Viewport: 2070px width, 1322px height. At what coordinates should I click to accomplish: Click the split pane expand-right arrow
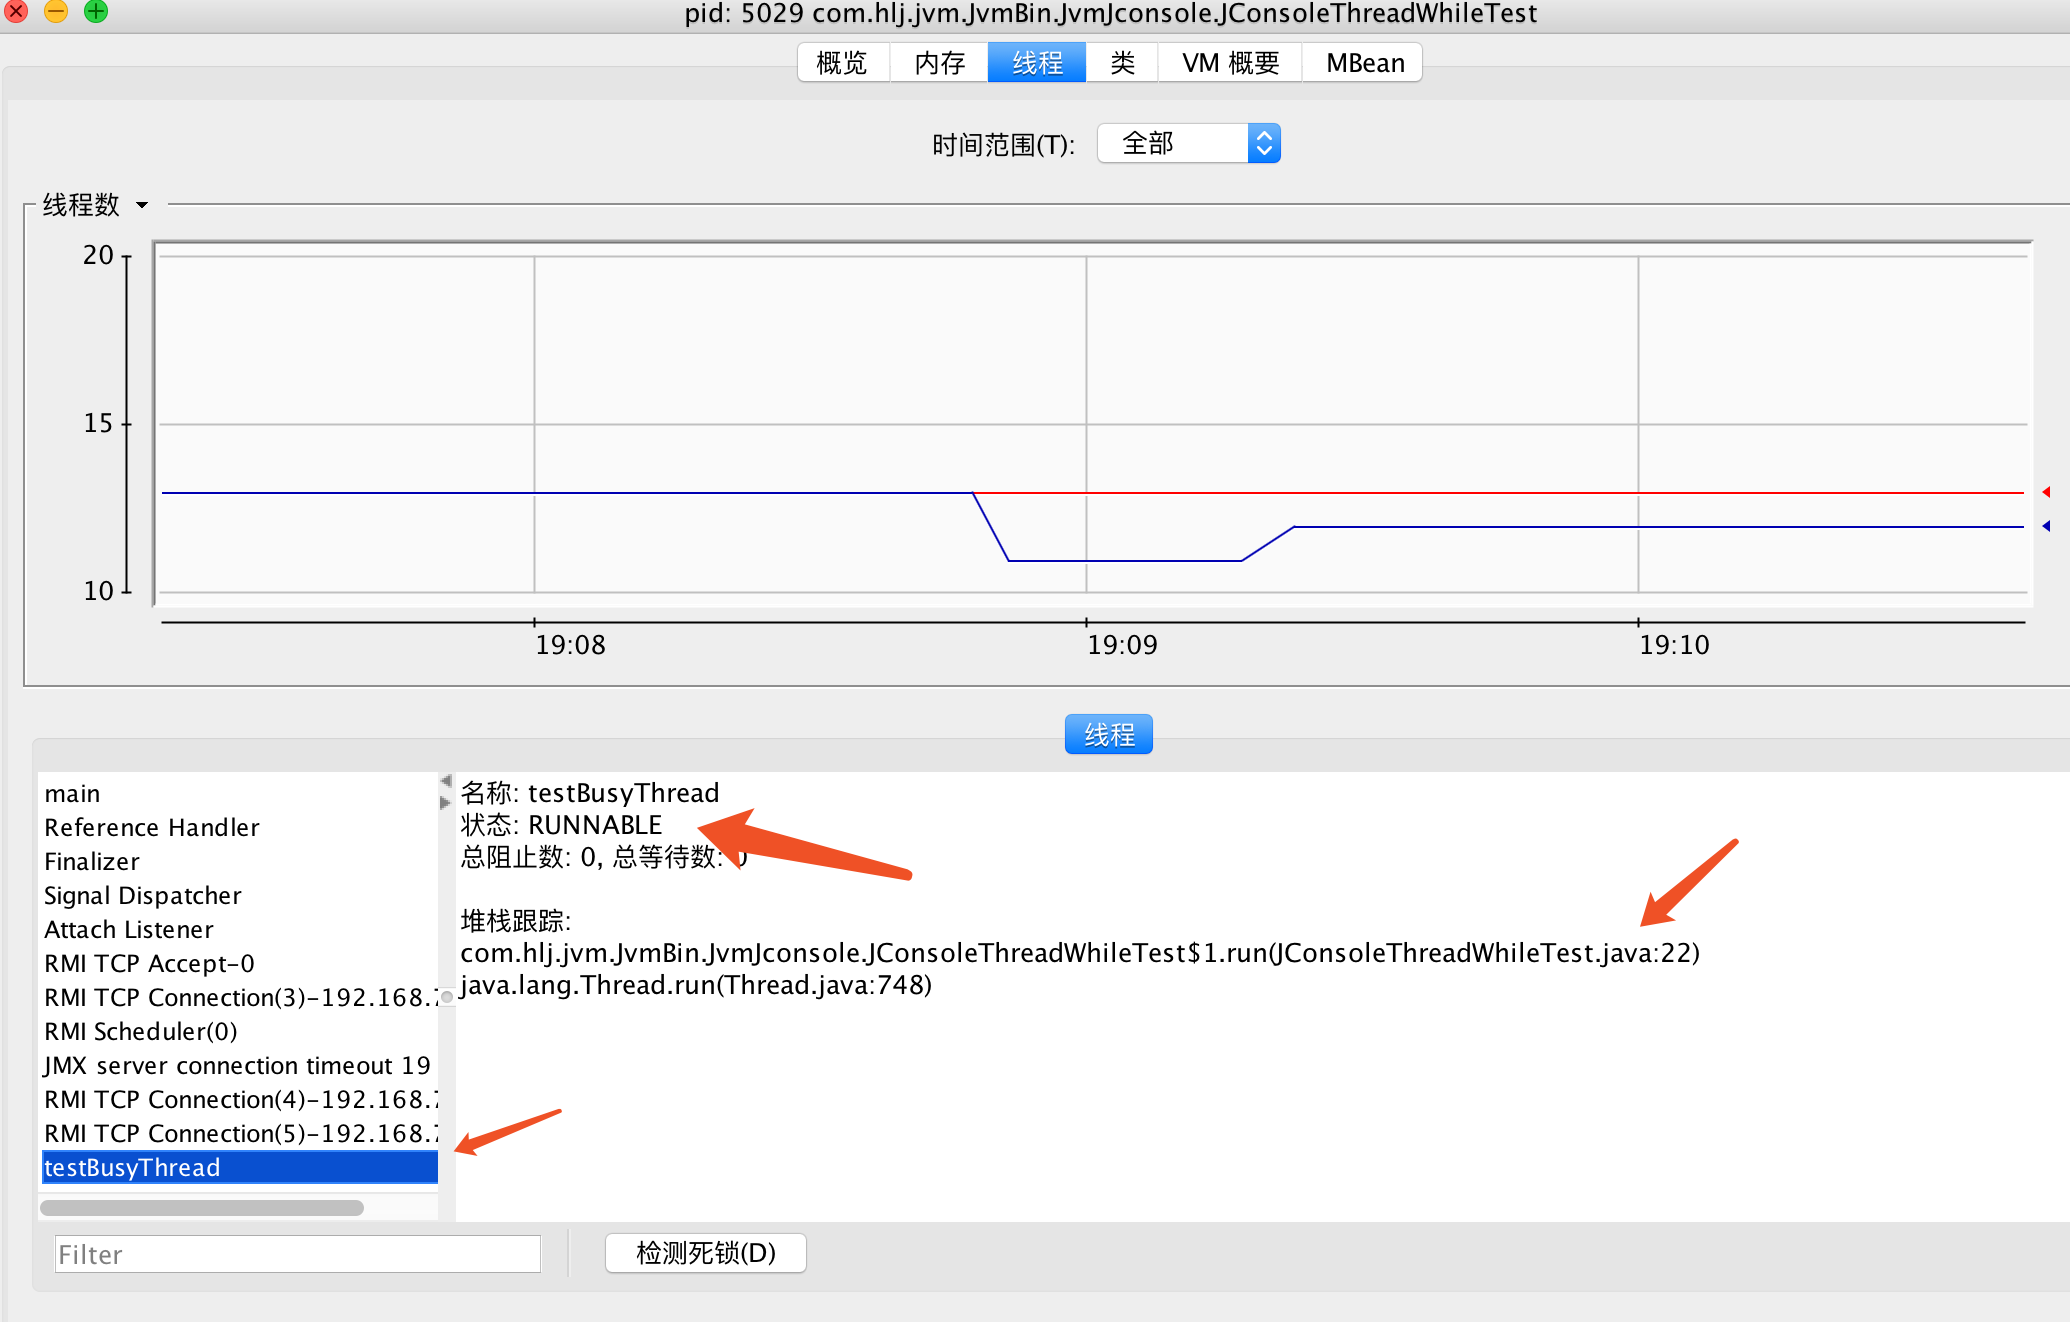coord(446,802)
